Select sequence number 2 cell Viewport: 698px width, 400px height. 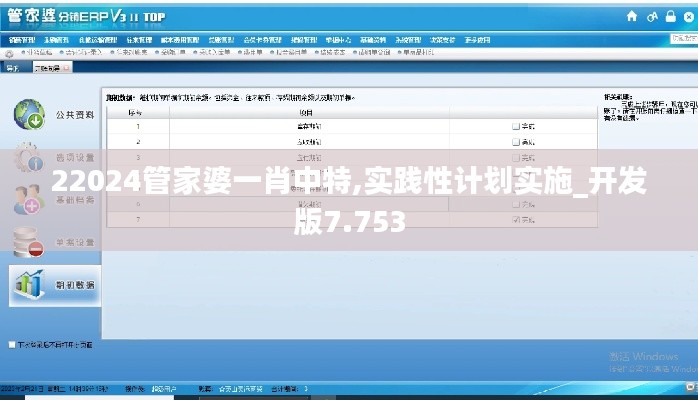138,142
